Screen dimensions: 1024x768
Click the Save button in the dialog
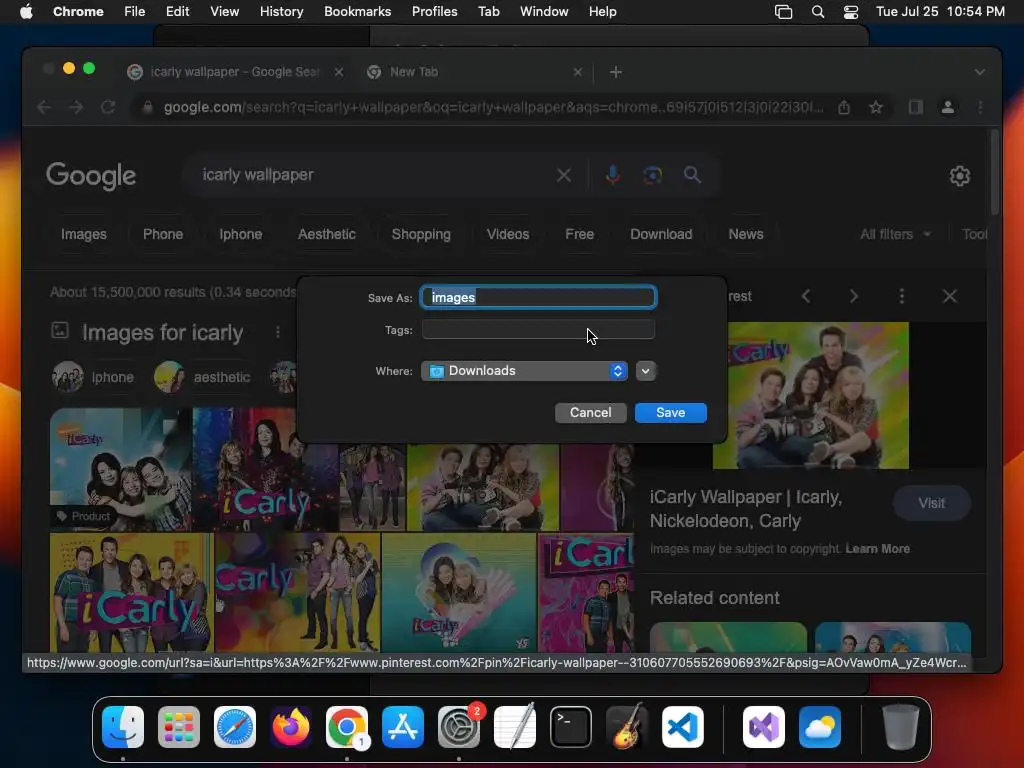click(670, 413)
